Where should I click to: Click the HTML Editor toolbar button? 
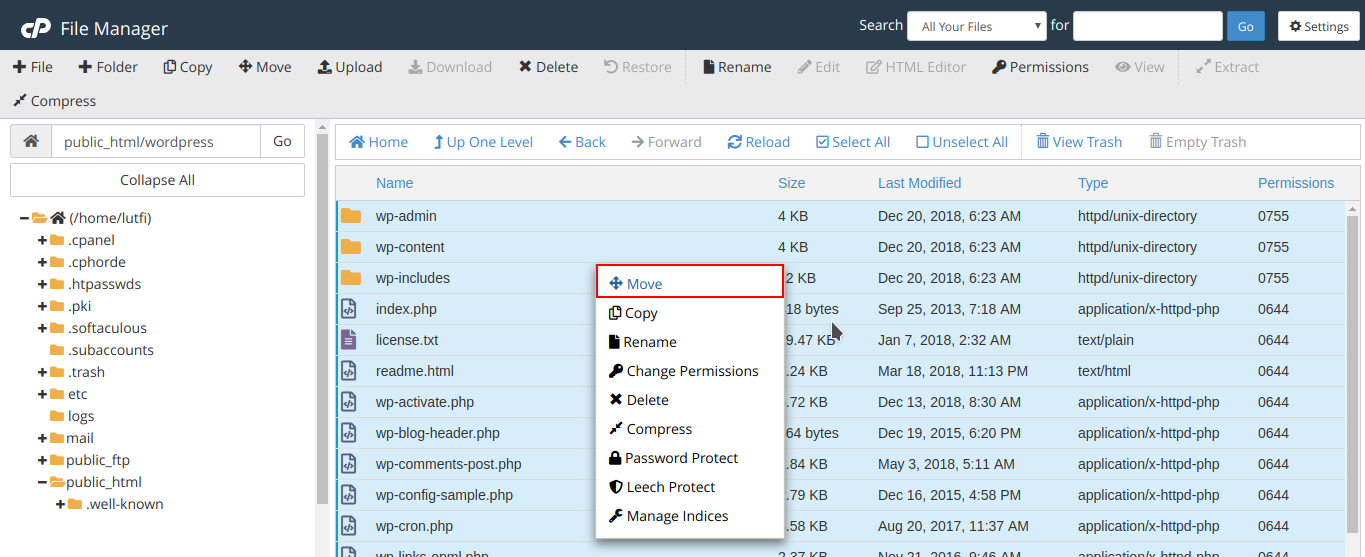point(916,67)
